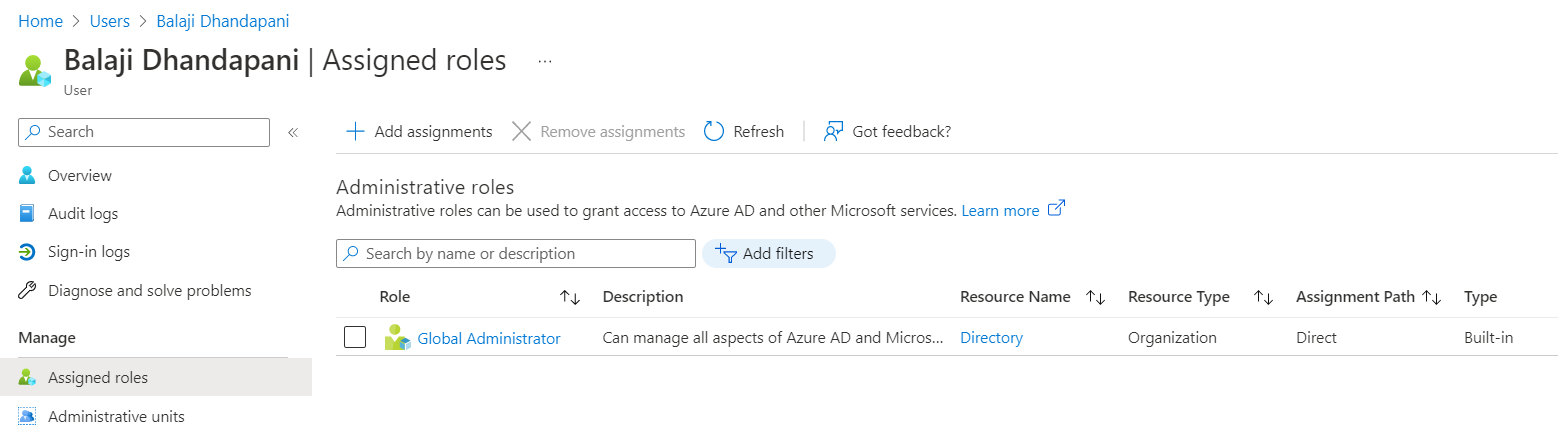
Task: Click the funnel icon on Add filters
Action: (x=726, y=253)
